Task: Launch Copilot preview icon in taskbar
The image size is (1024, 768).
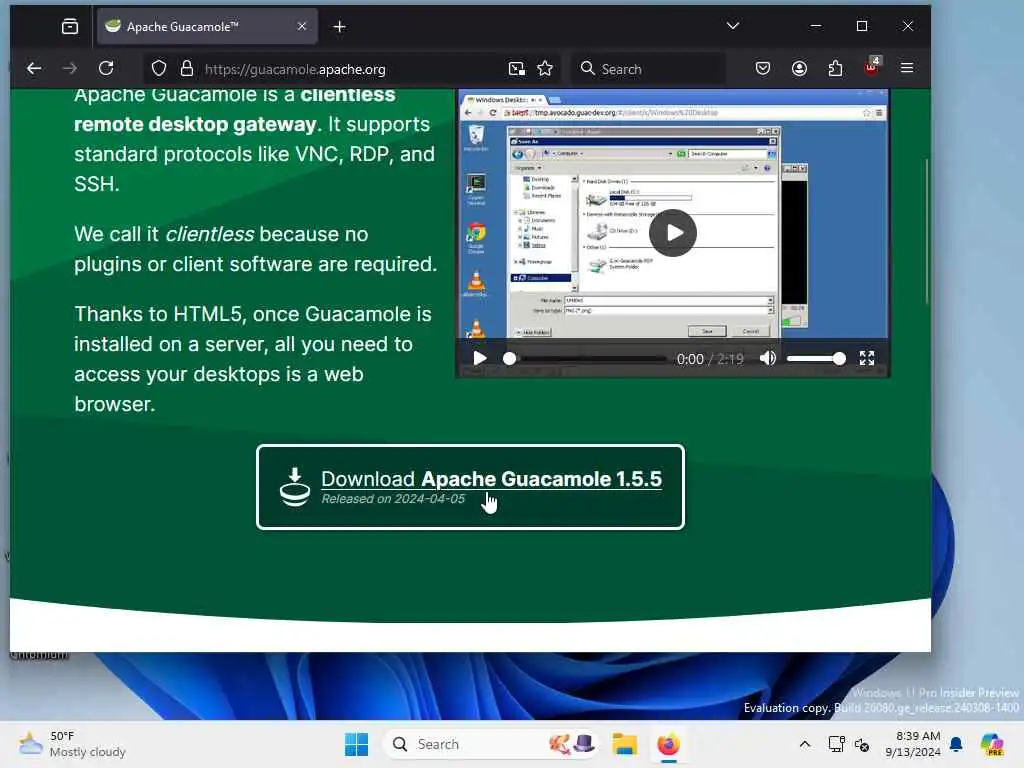Action: coord(992,744)
